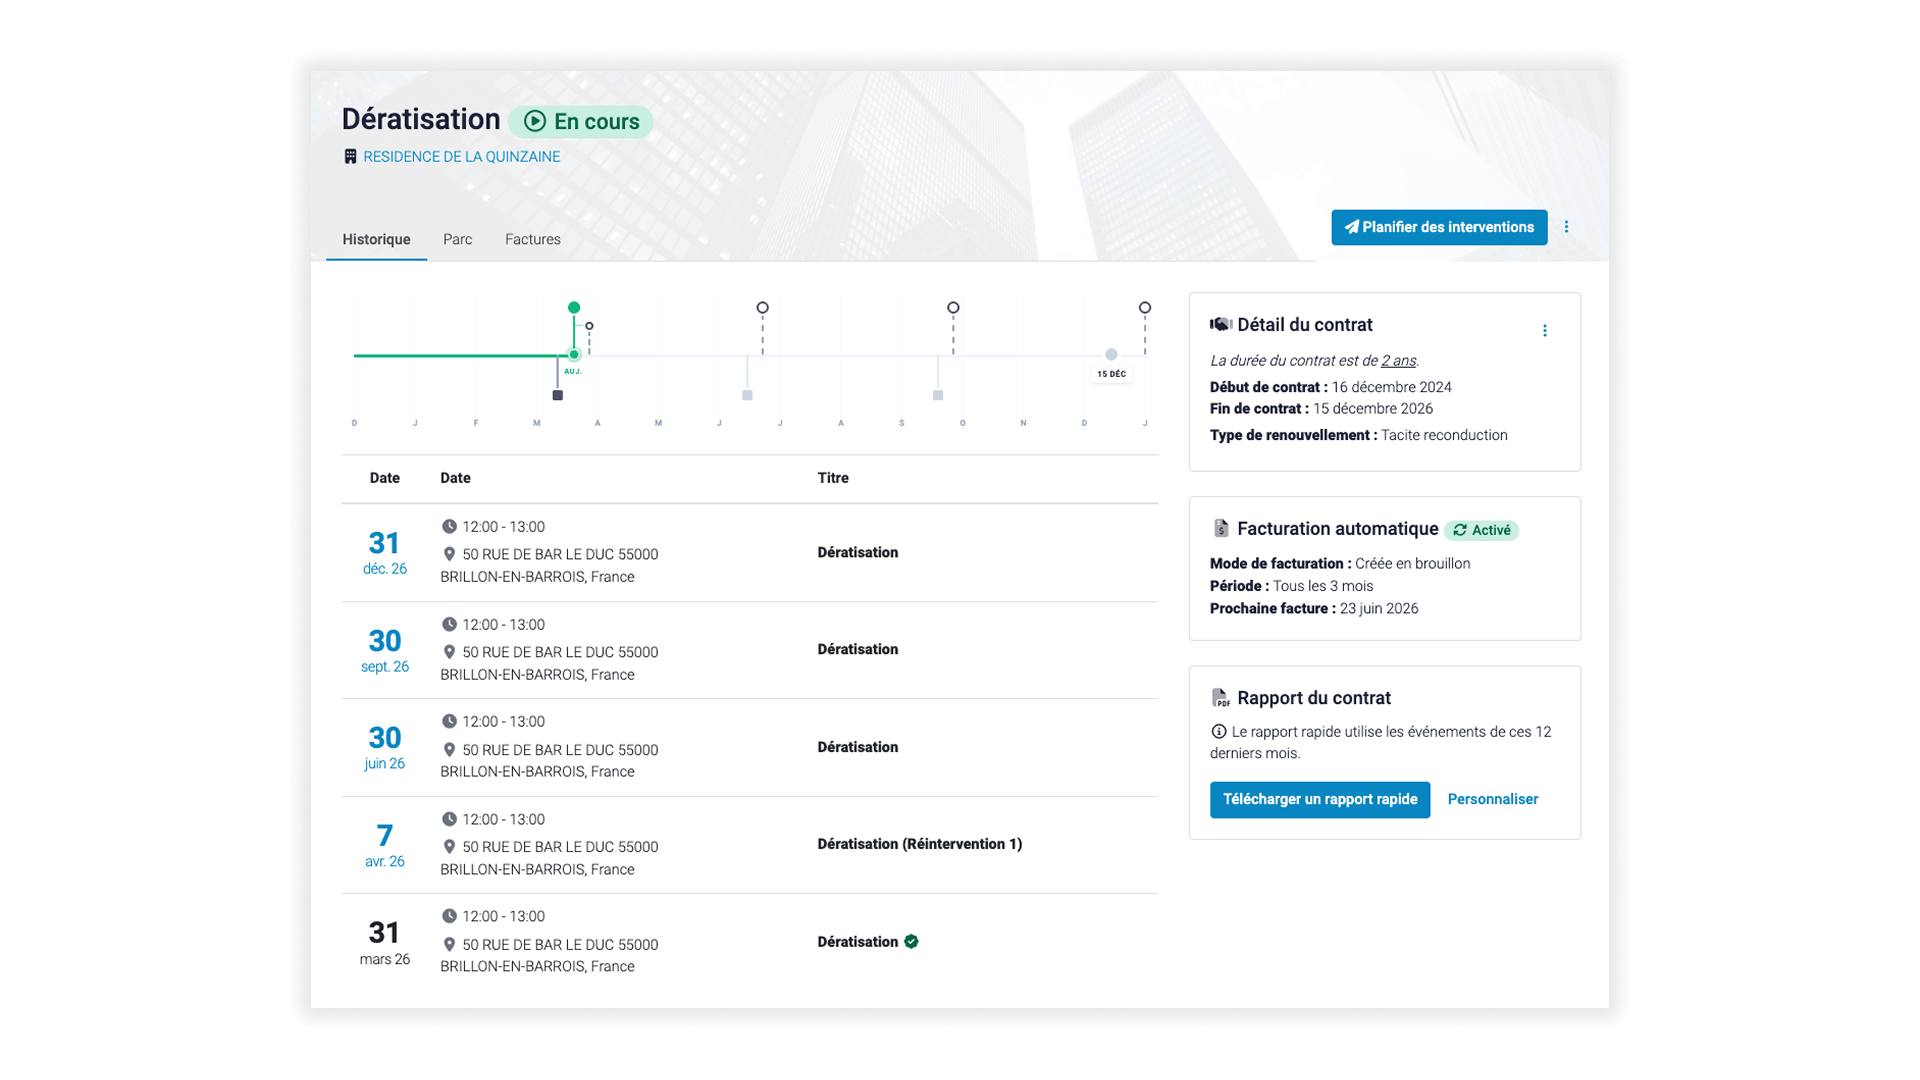Click the AUJ. green marker on the timeline
The image size is (1920, 1080).
[x=574, y=354]
